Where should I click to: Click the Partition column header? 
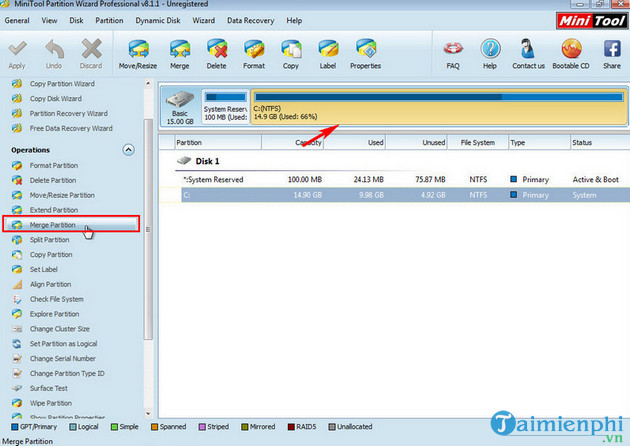[218, 143]
